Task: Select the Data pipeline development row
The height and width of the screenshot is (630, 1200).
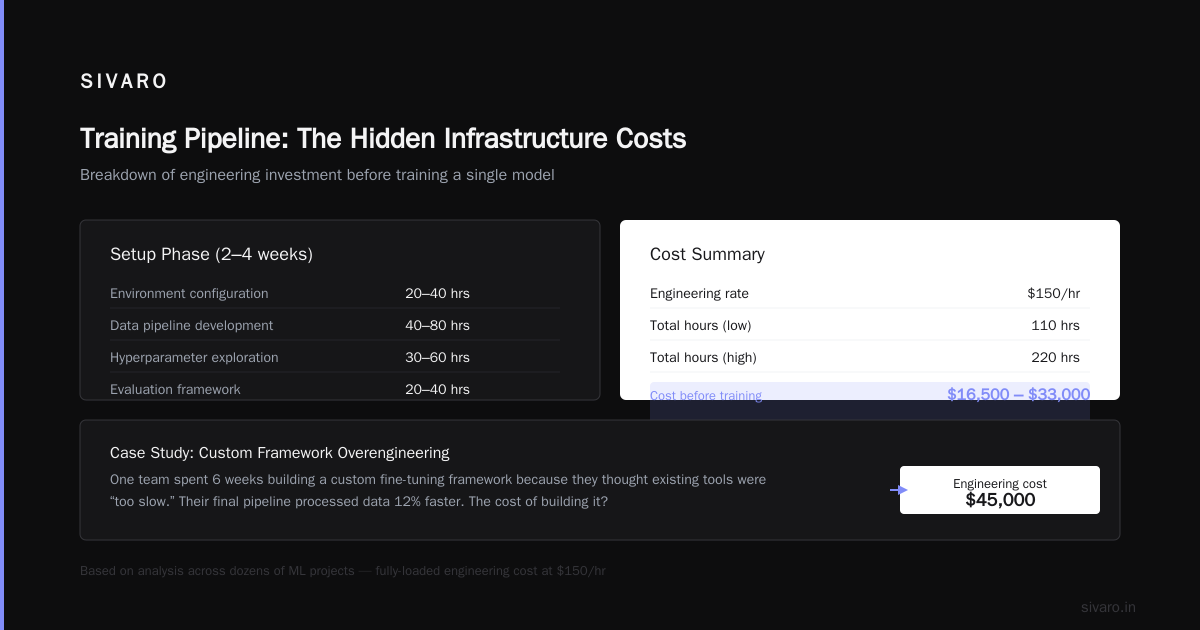Action: click(x=335, y=325)
